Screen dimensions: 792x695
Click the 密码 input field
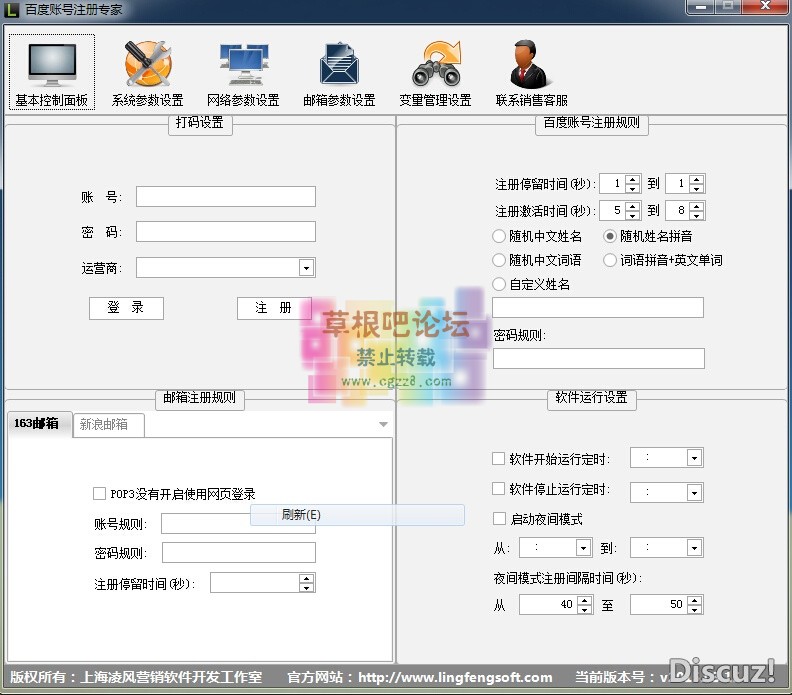[x=226, y=231]
